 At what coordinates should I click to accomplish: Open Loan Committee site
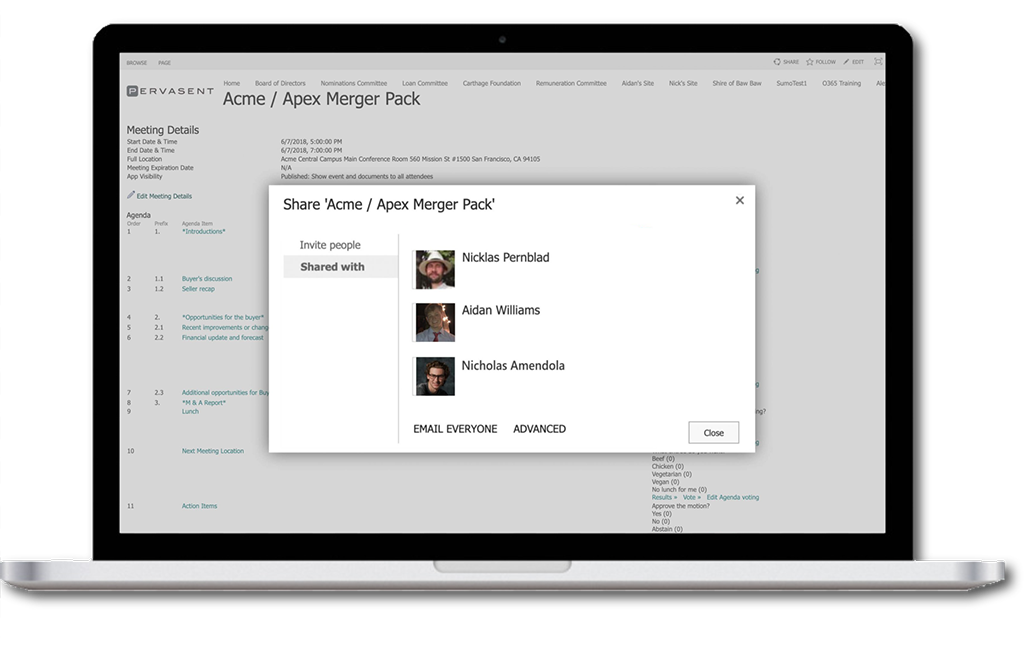click(424, 84)
